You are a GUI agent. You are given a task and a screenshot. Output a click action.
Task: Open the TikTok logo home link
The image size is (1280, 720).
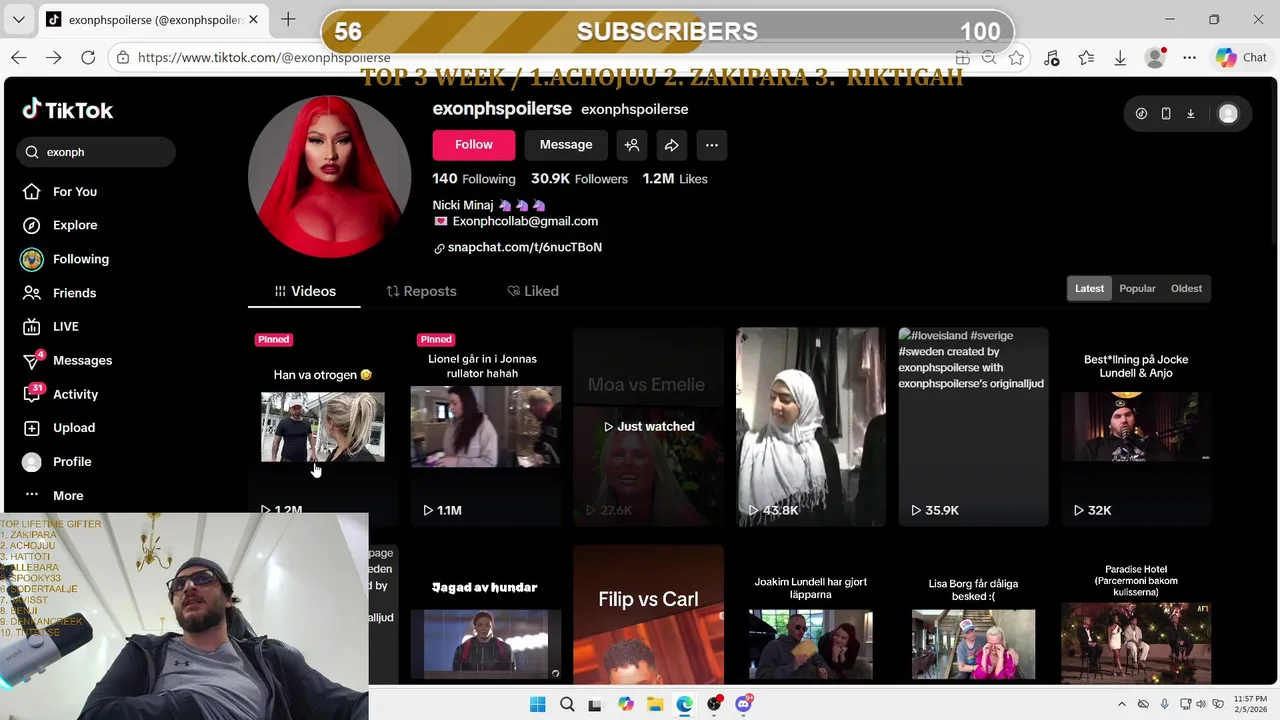[68, 110]
